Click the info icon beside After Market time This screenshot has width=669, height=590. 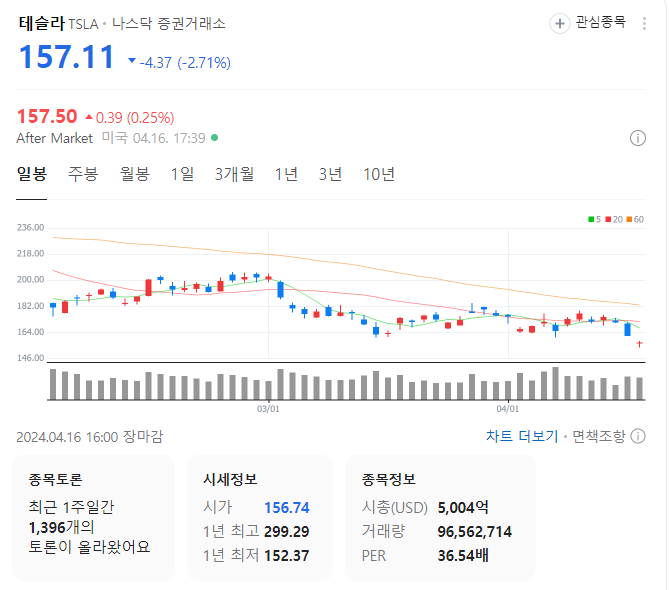click(x=637, y=138)
